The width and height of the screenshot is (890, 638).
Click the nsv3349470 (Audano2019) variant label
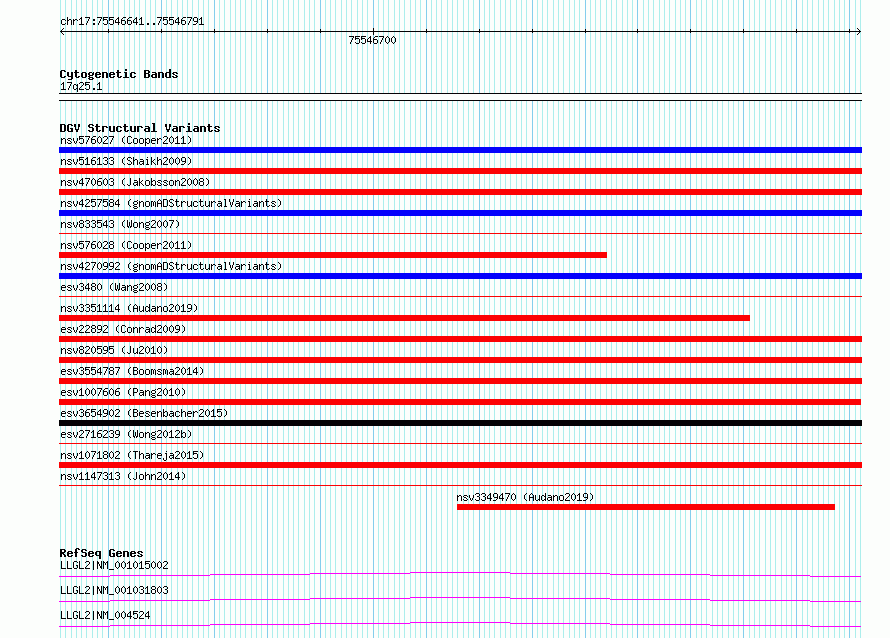[x=525, y=497]
